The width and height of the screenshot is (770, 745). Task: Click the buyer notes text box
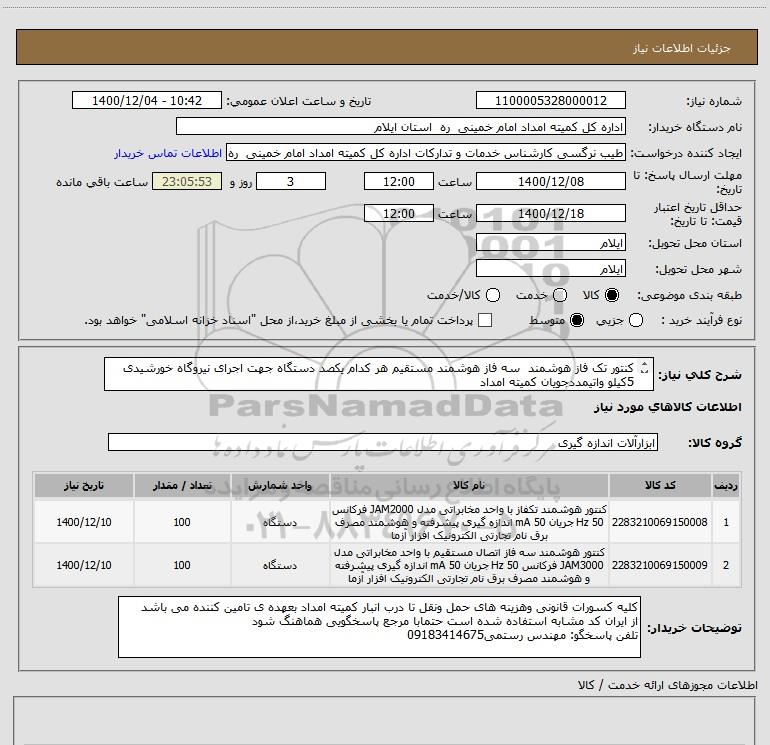(x=379, y=627)
